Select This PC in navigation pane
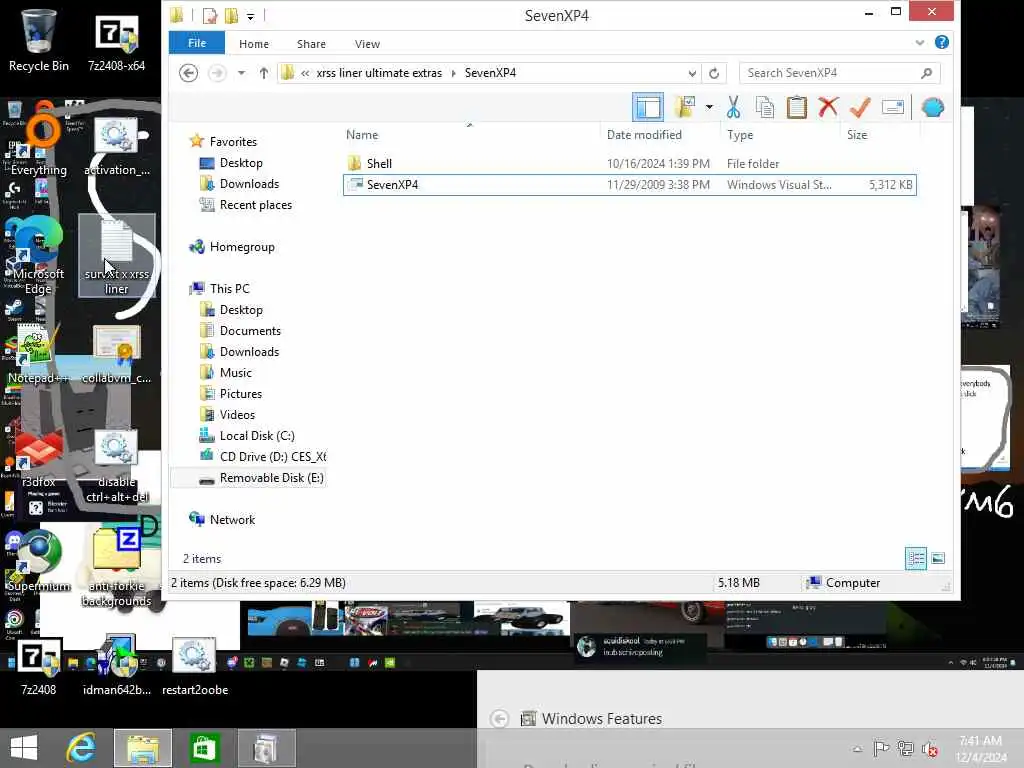 click(219, 288)
